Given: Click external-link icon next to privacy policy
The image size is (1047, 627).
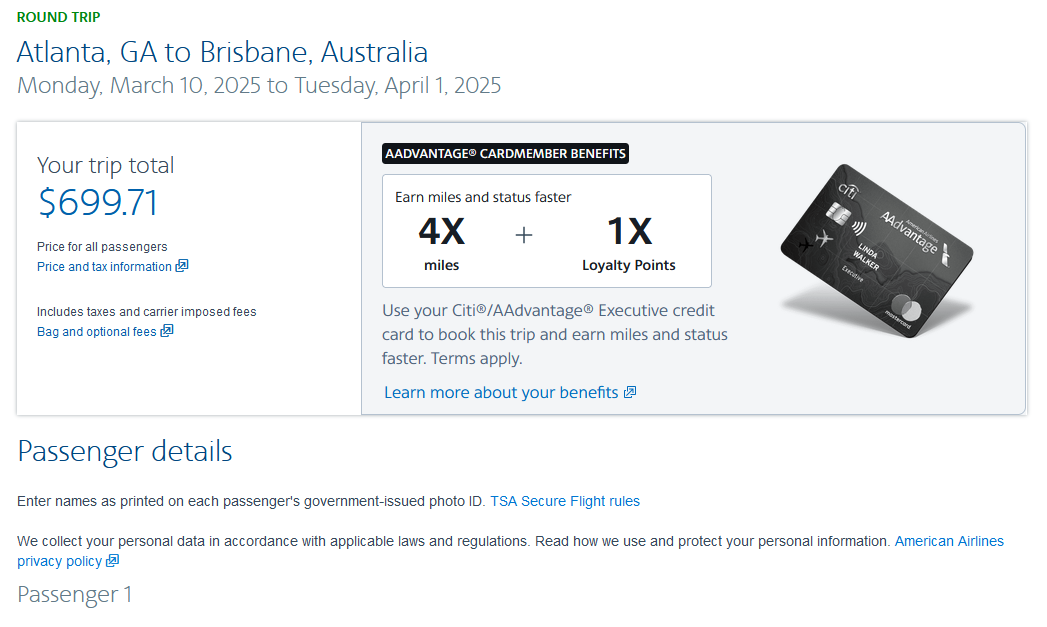Looking at the screenshot, I should tap(113, 561).
